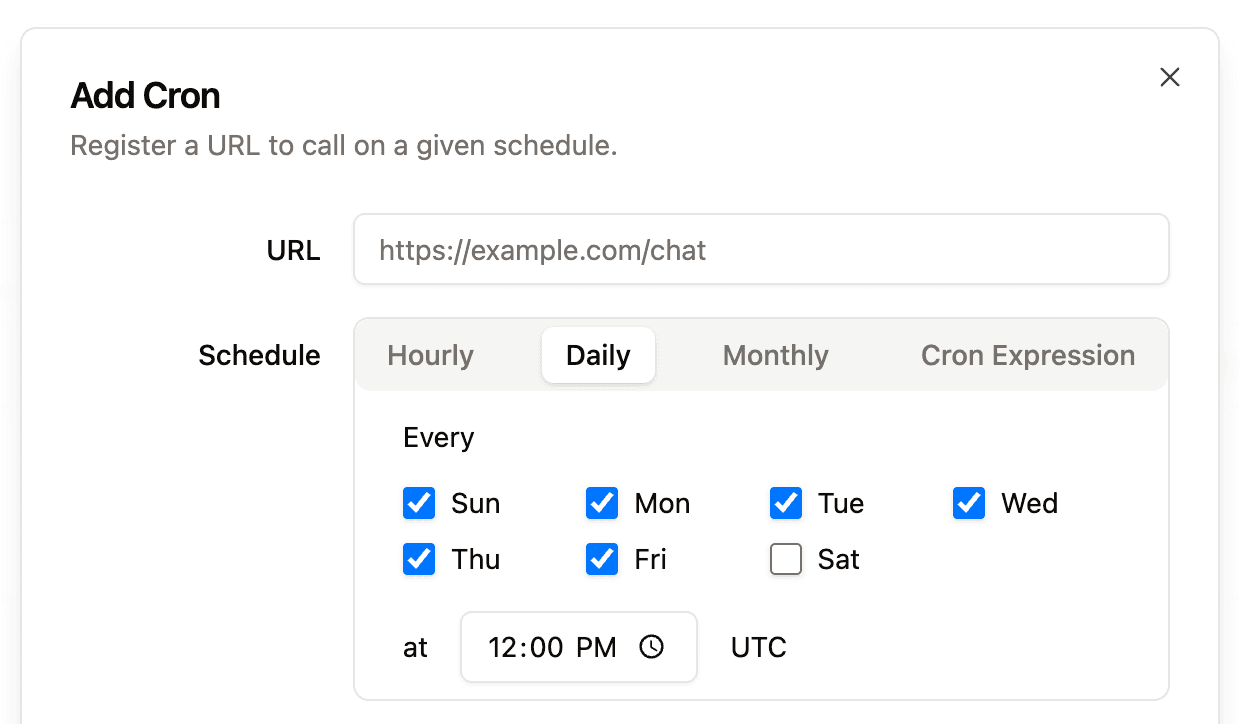
Task: Click the placeholder text https://example.com/chat
Action: pyautogui.click(x=541, y=251)
